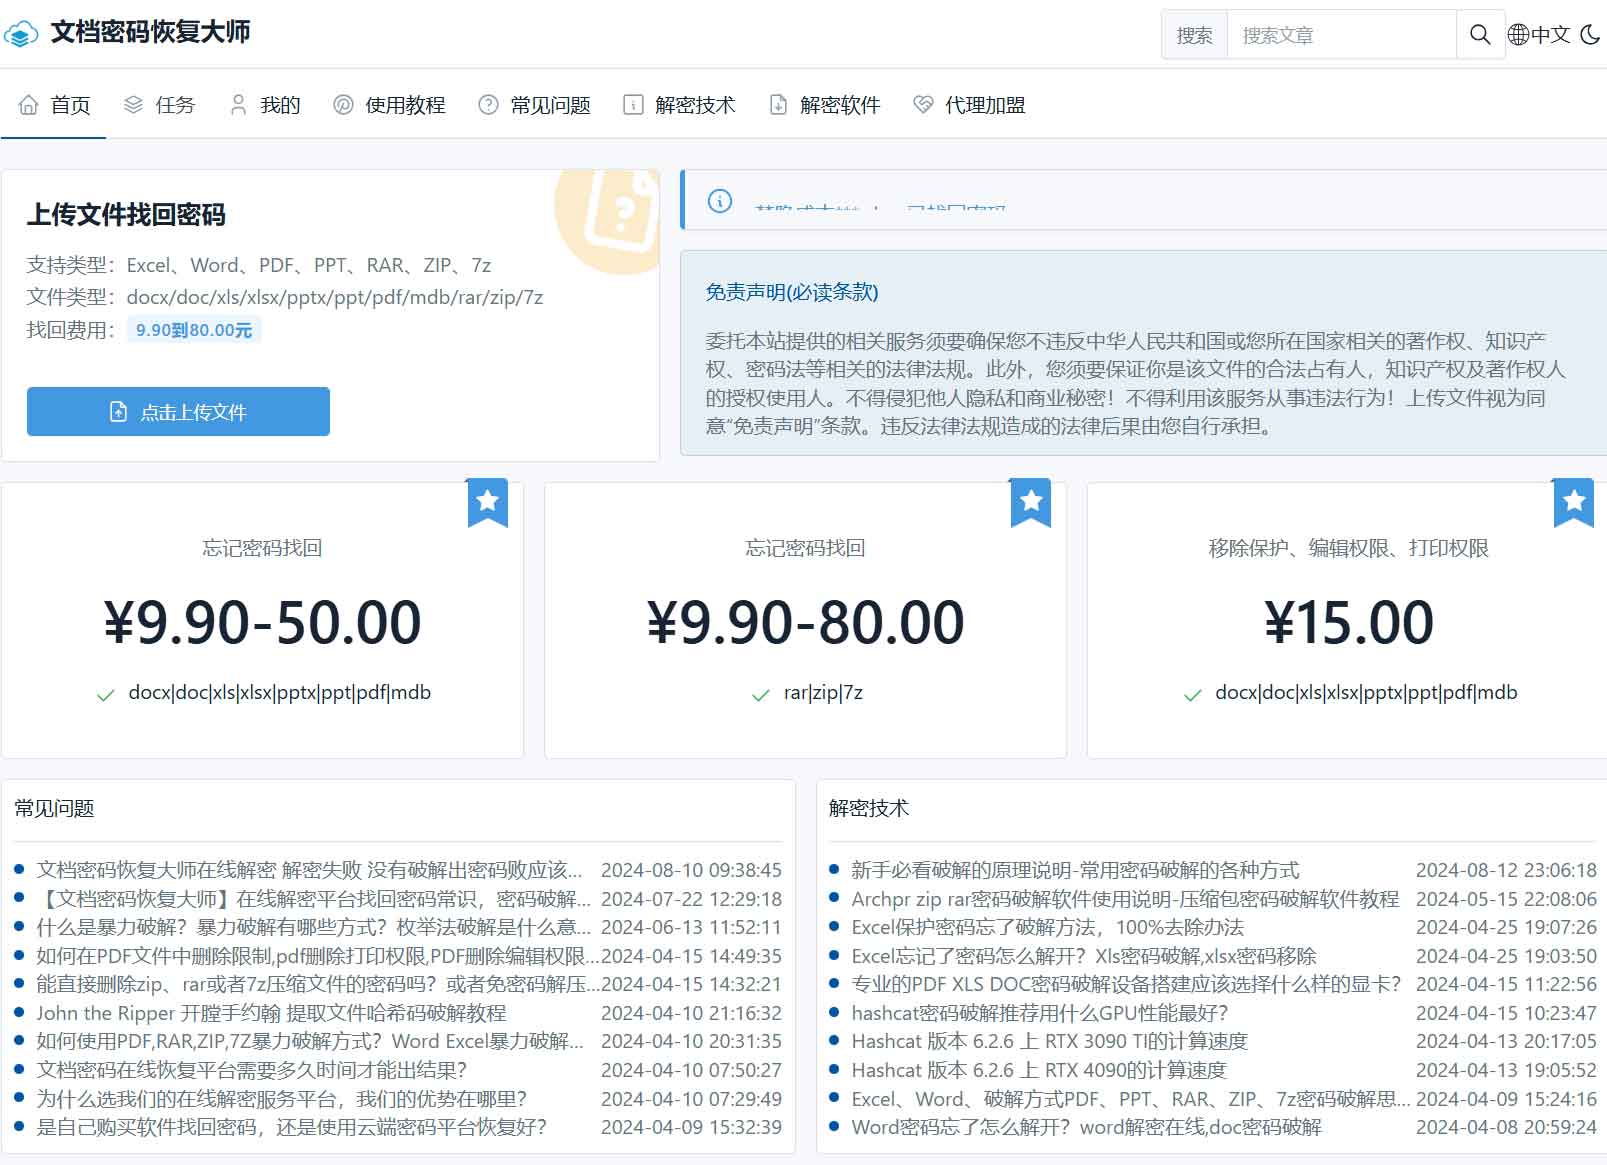Open the 中文 language selector
The height and width of the screenshot is (1165, 1607).
point(1539,35)
